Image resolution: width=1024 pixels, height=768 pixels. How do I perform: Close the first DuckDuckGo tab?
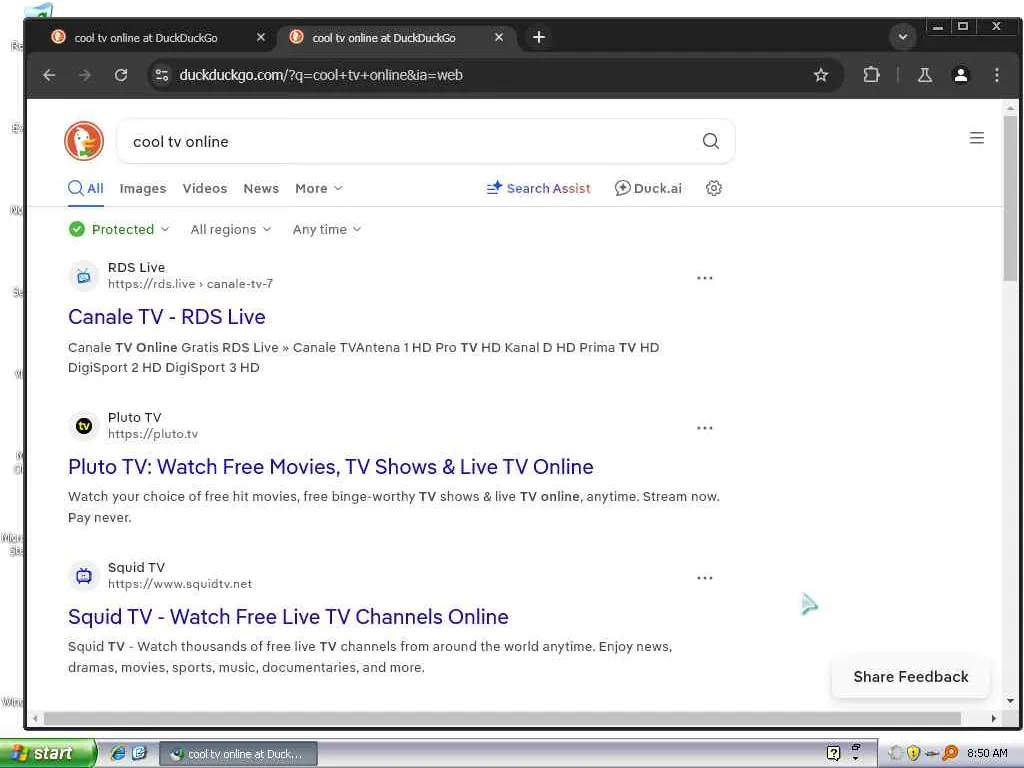click(261, 37)
